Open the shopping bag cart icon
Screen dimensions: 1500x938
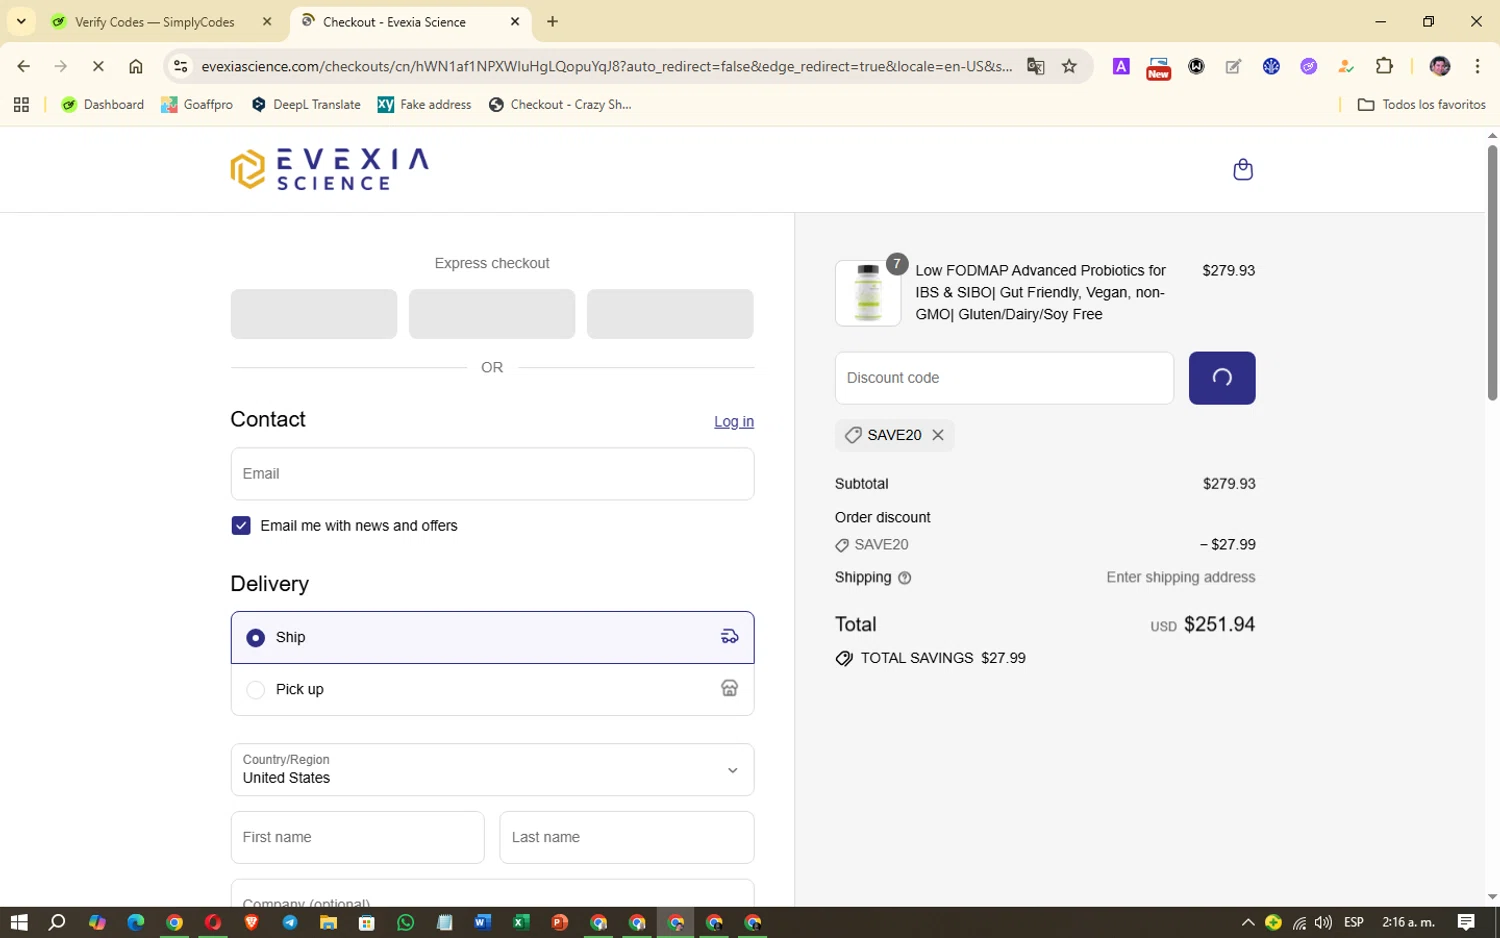pos(1243,169)
